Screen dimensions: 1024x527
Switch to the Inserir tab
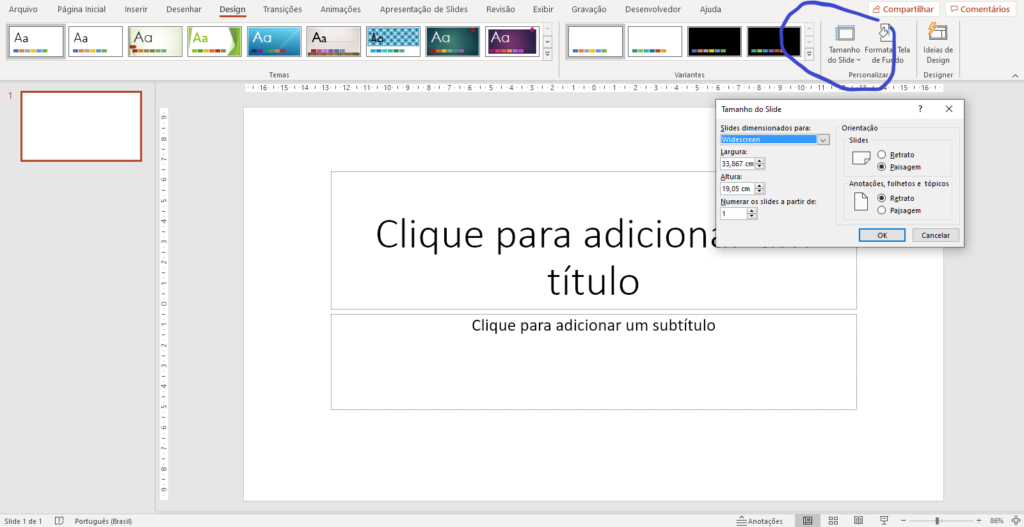tap(136, 10)
